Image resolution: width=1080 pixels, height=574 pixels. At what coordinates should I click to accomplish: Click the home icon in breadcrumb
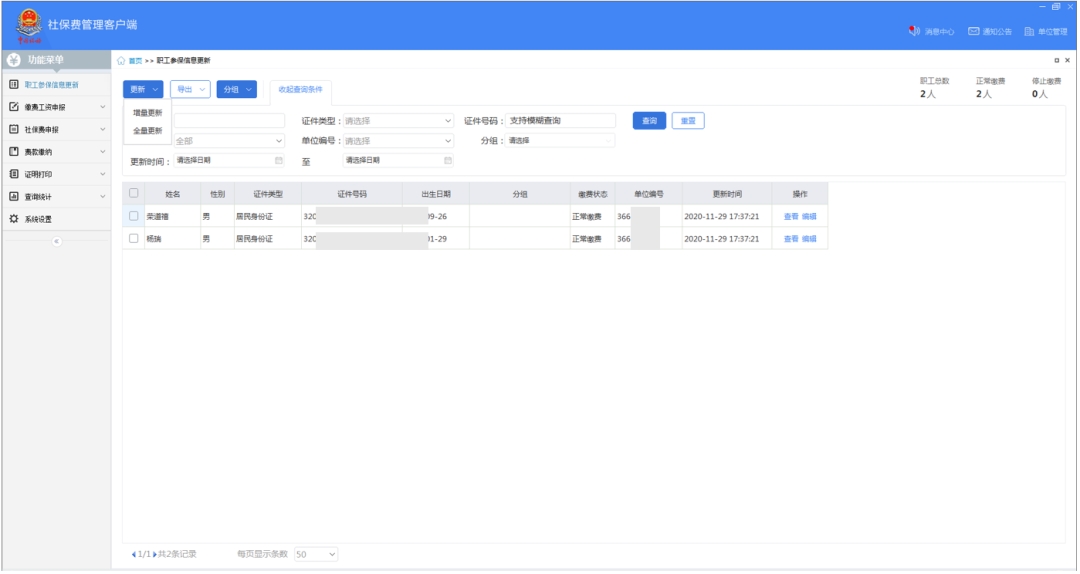[x=122, y=61]
